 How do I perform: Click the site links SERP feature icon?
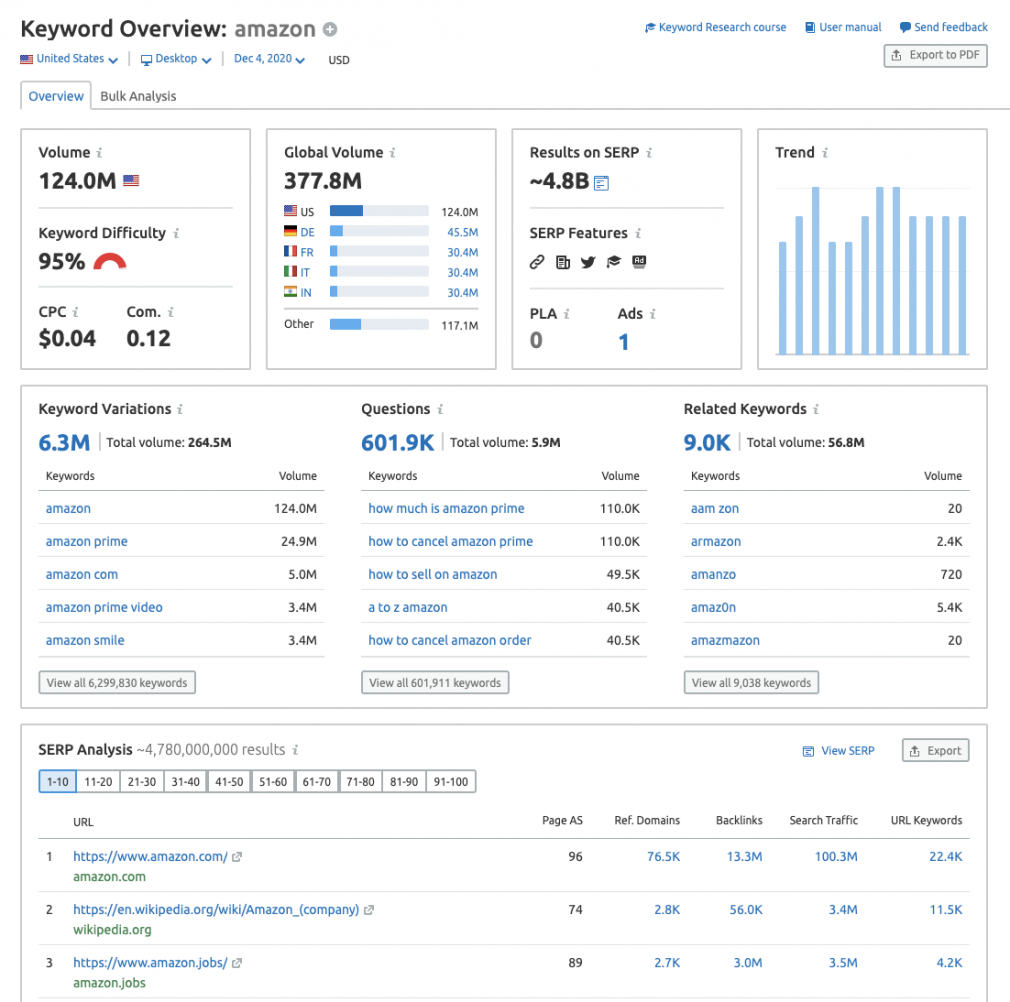(537, 262)
